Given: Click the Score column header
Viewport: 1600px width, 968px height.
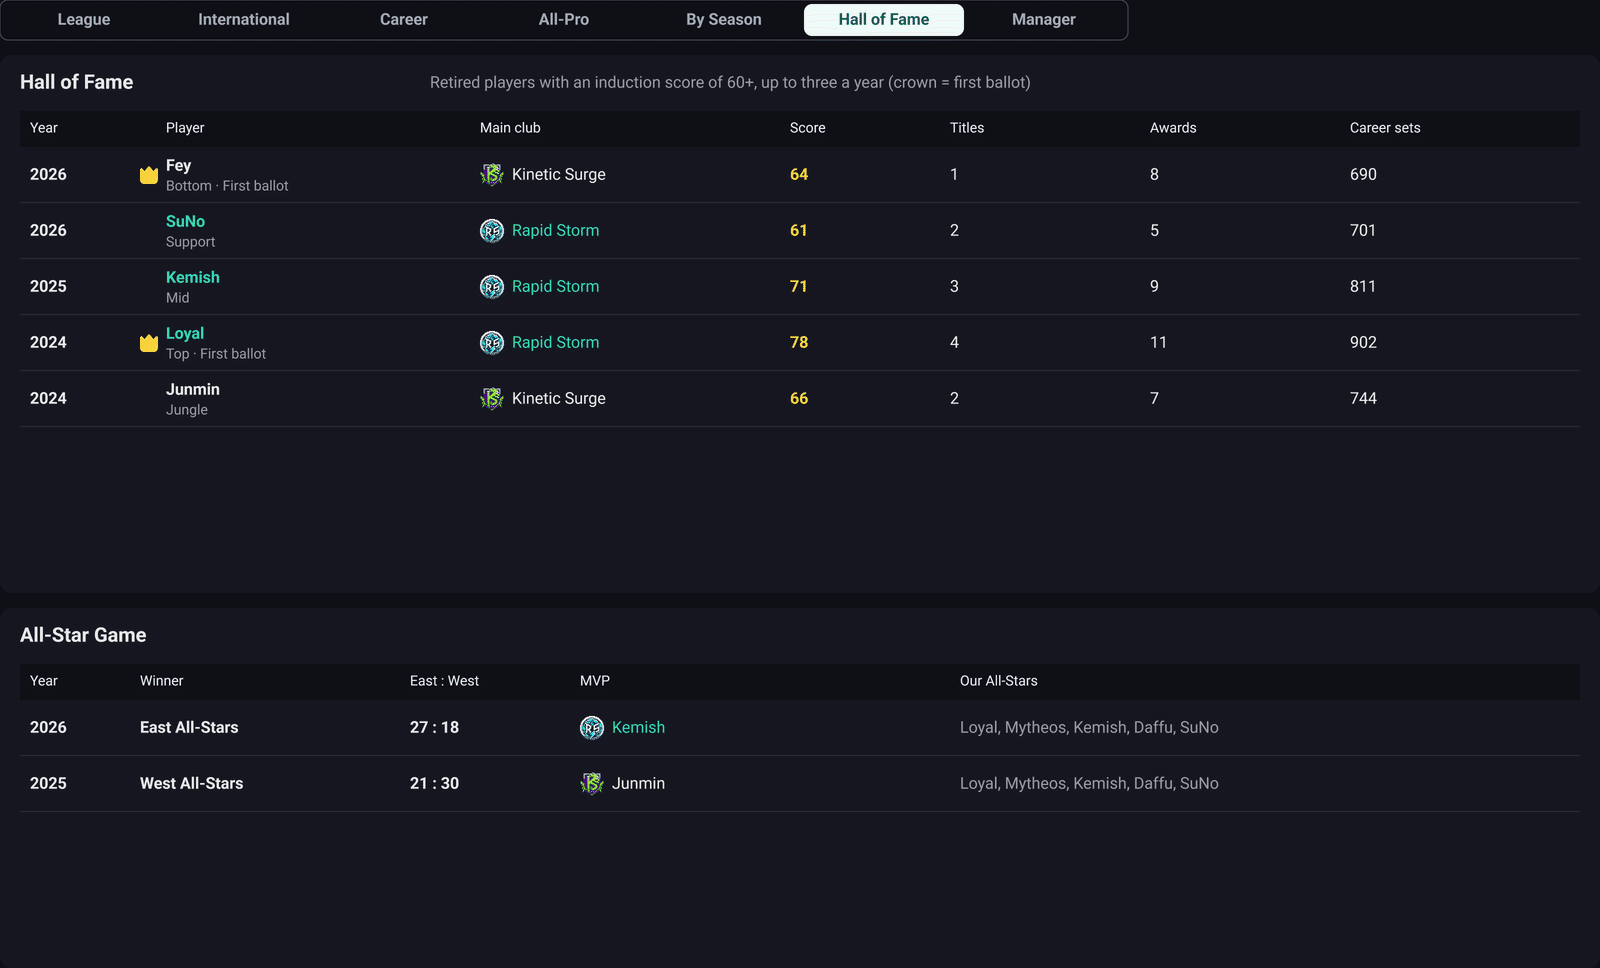Looking at the screenshot, I should 808,128.
